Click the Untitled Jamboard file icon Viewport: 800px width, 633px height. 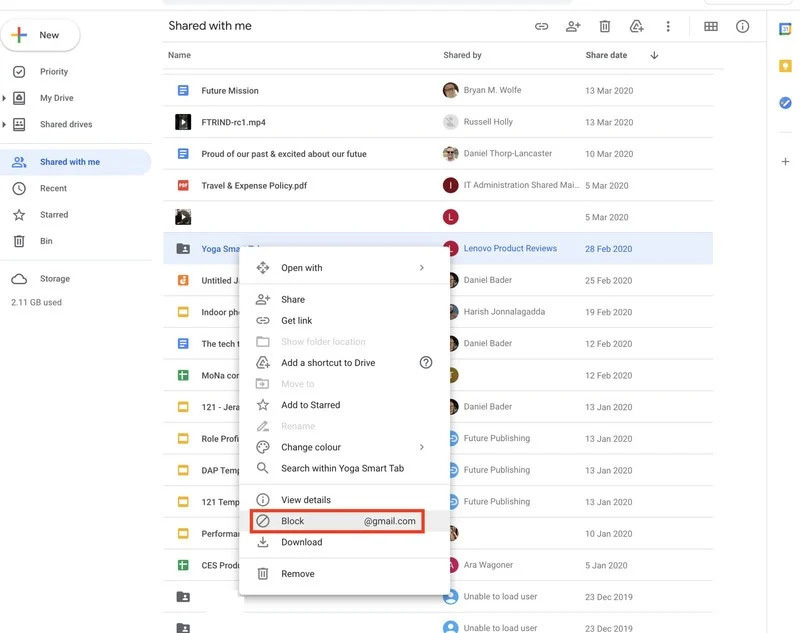(183, 280)
